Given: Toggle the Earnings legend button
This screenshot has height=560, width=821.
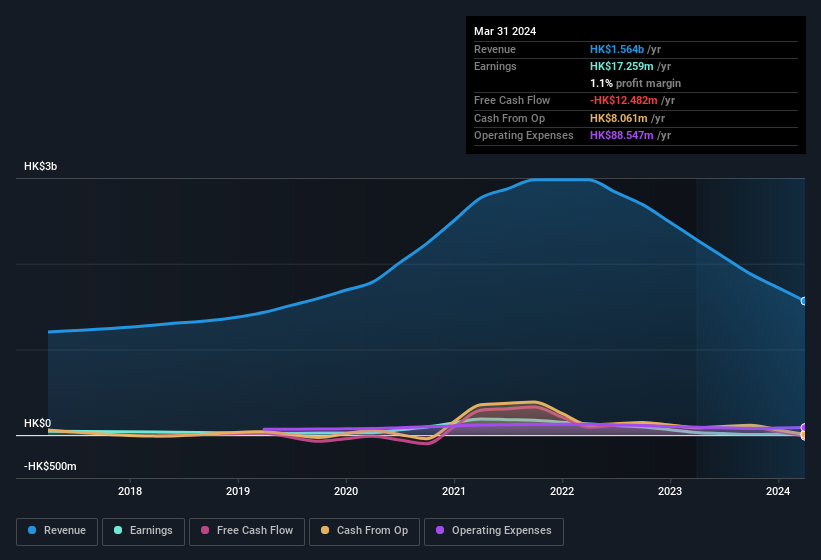Looking at the screenshot, I should coord(143,531).
